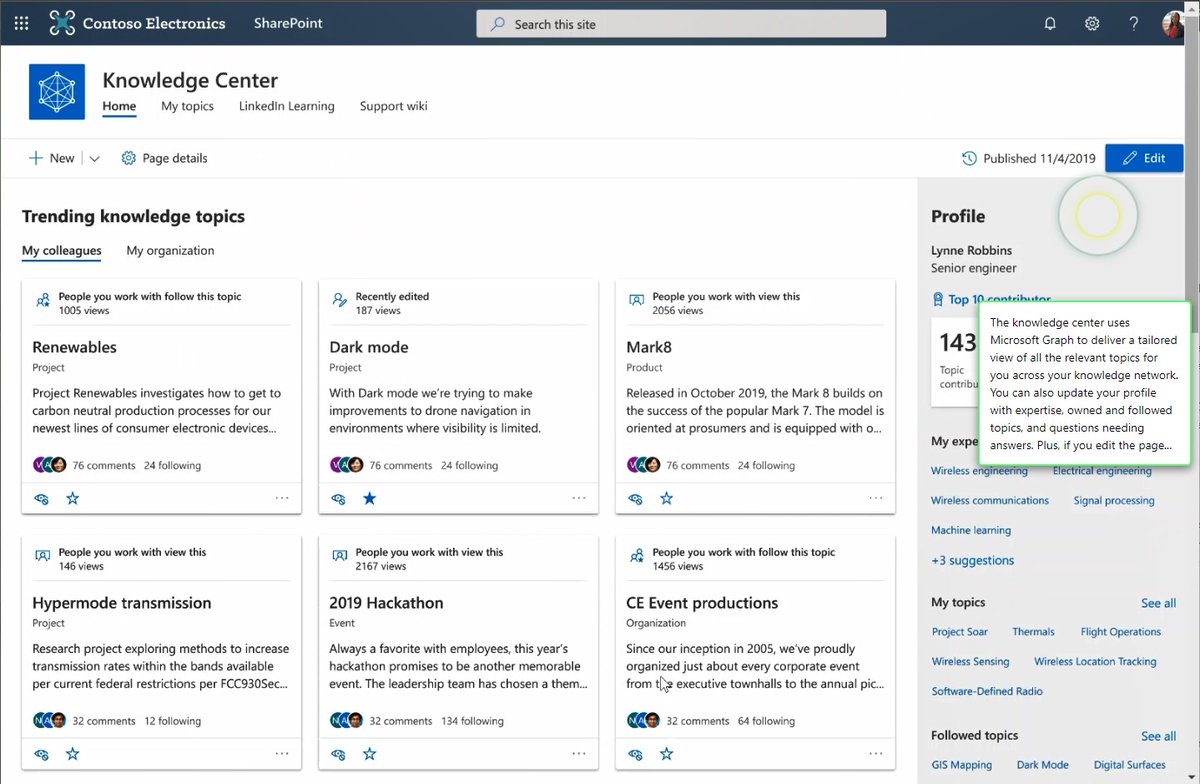The image size is (1200, 784).
Task: Expand the +3 suggestions link
Action: coord(972,560)
